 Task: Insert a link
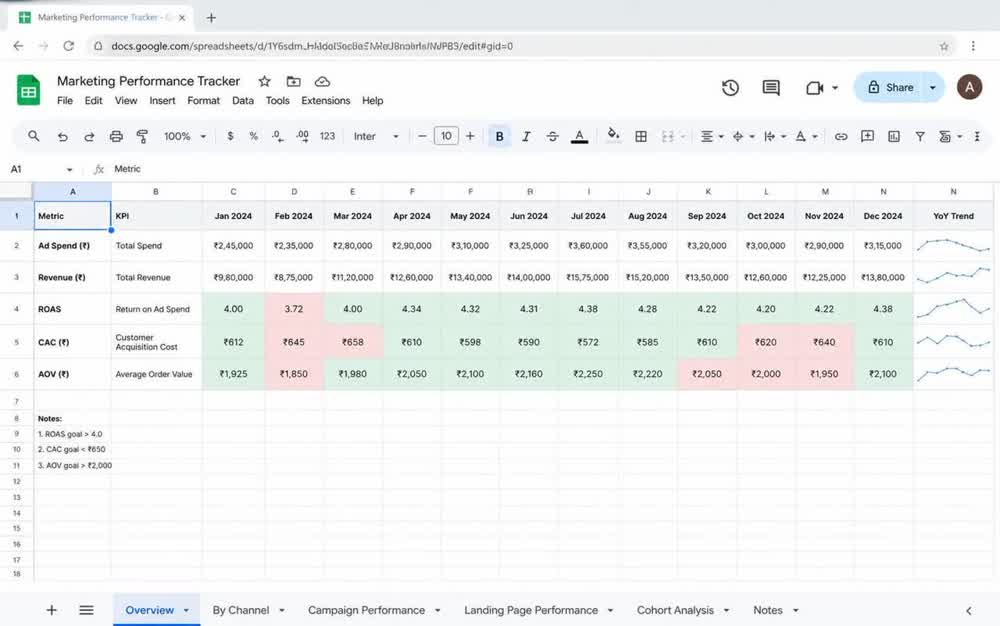(x=841, y=136)
